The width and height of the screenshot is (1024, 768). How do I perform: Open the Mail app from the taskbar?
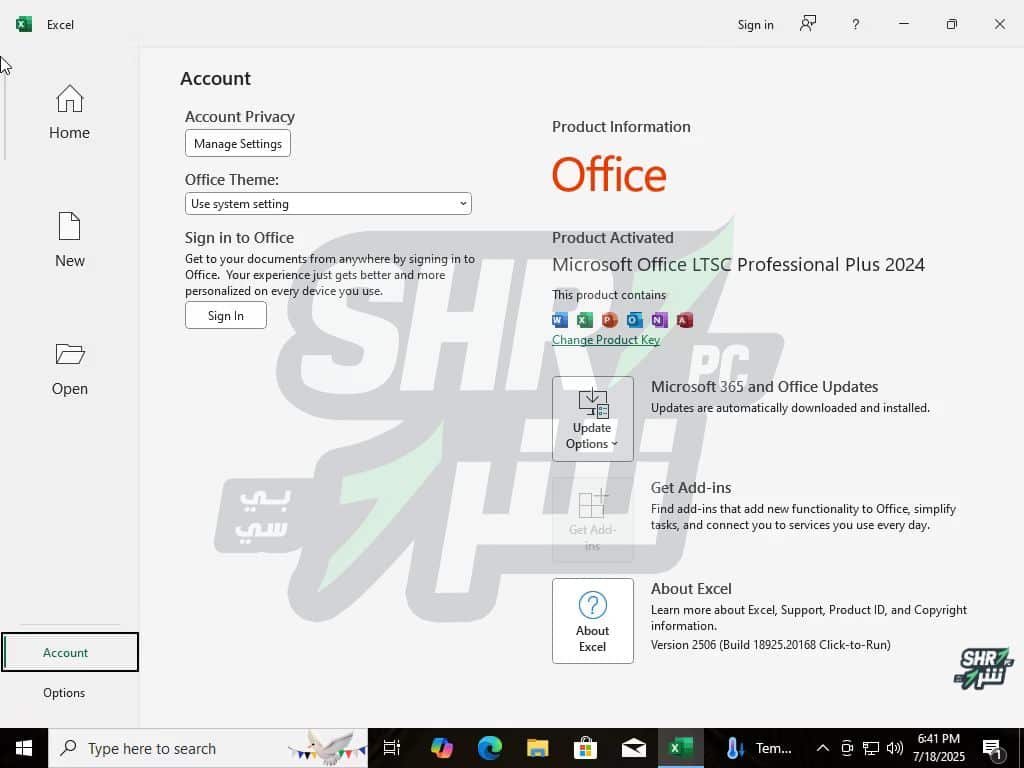(633, 748)
